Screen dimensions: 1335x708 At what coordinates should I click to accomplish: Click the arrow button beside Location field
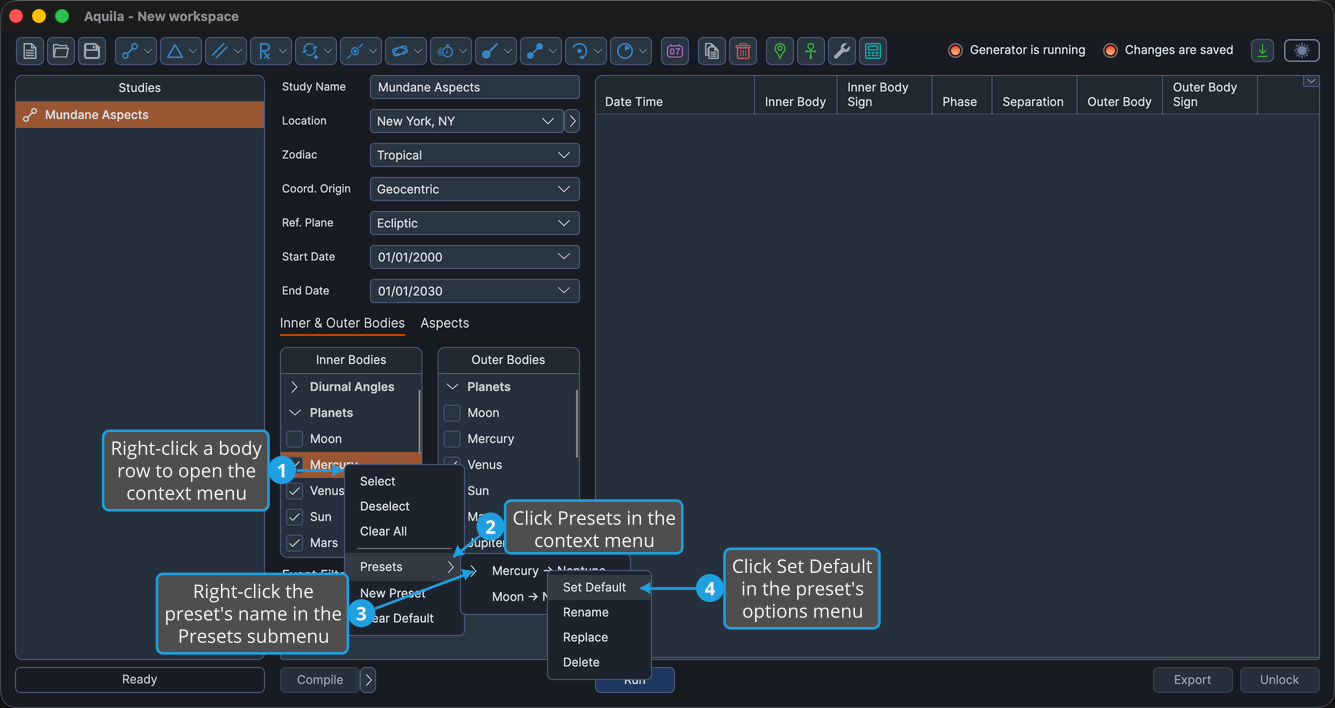coord(572,121)
